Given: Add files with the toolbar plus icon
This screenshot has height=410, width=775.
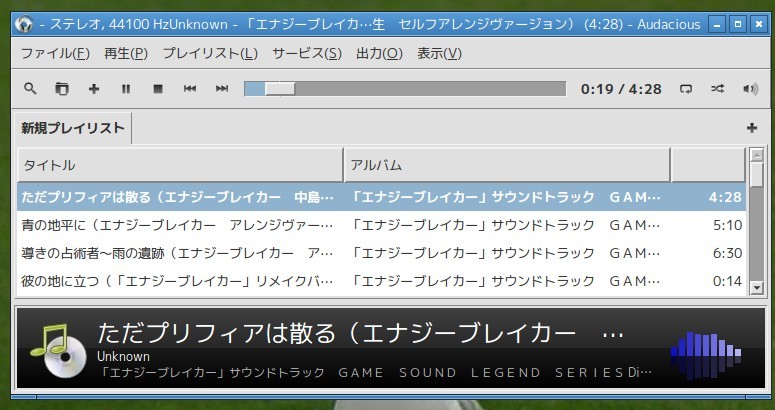Looking at the screenshot, I should (x=94, y=89).
